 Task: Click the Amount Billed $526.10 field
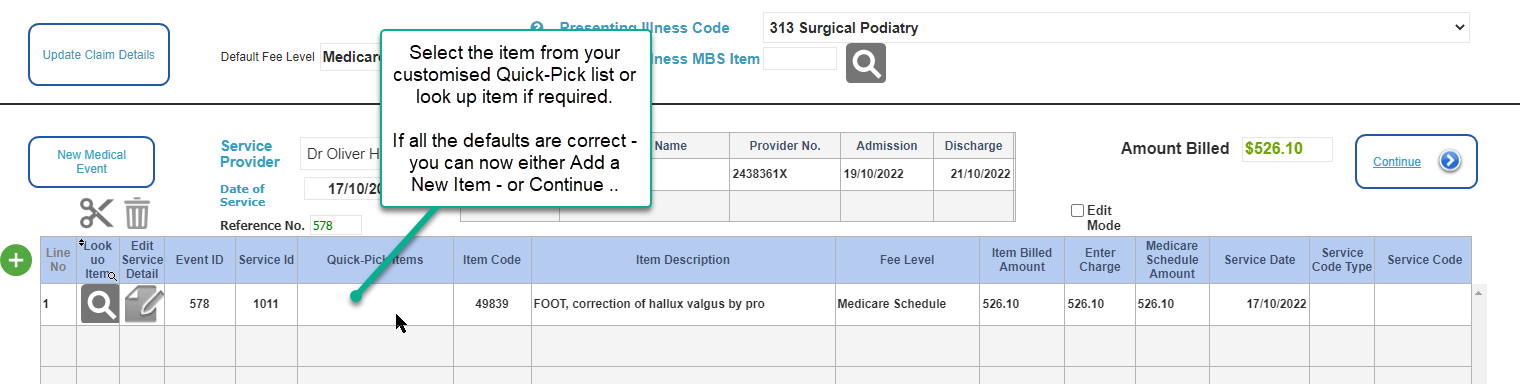pyautogui.click(x=1287, y=149)
